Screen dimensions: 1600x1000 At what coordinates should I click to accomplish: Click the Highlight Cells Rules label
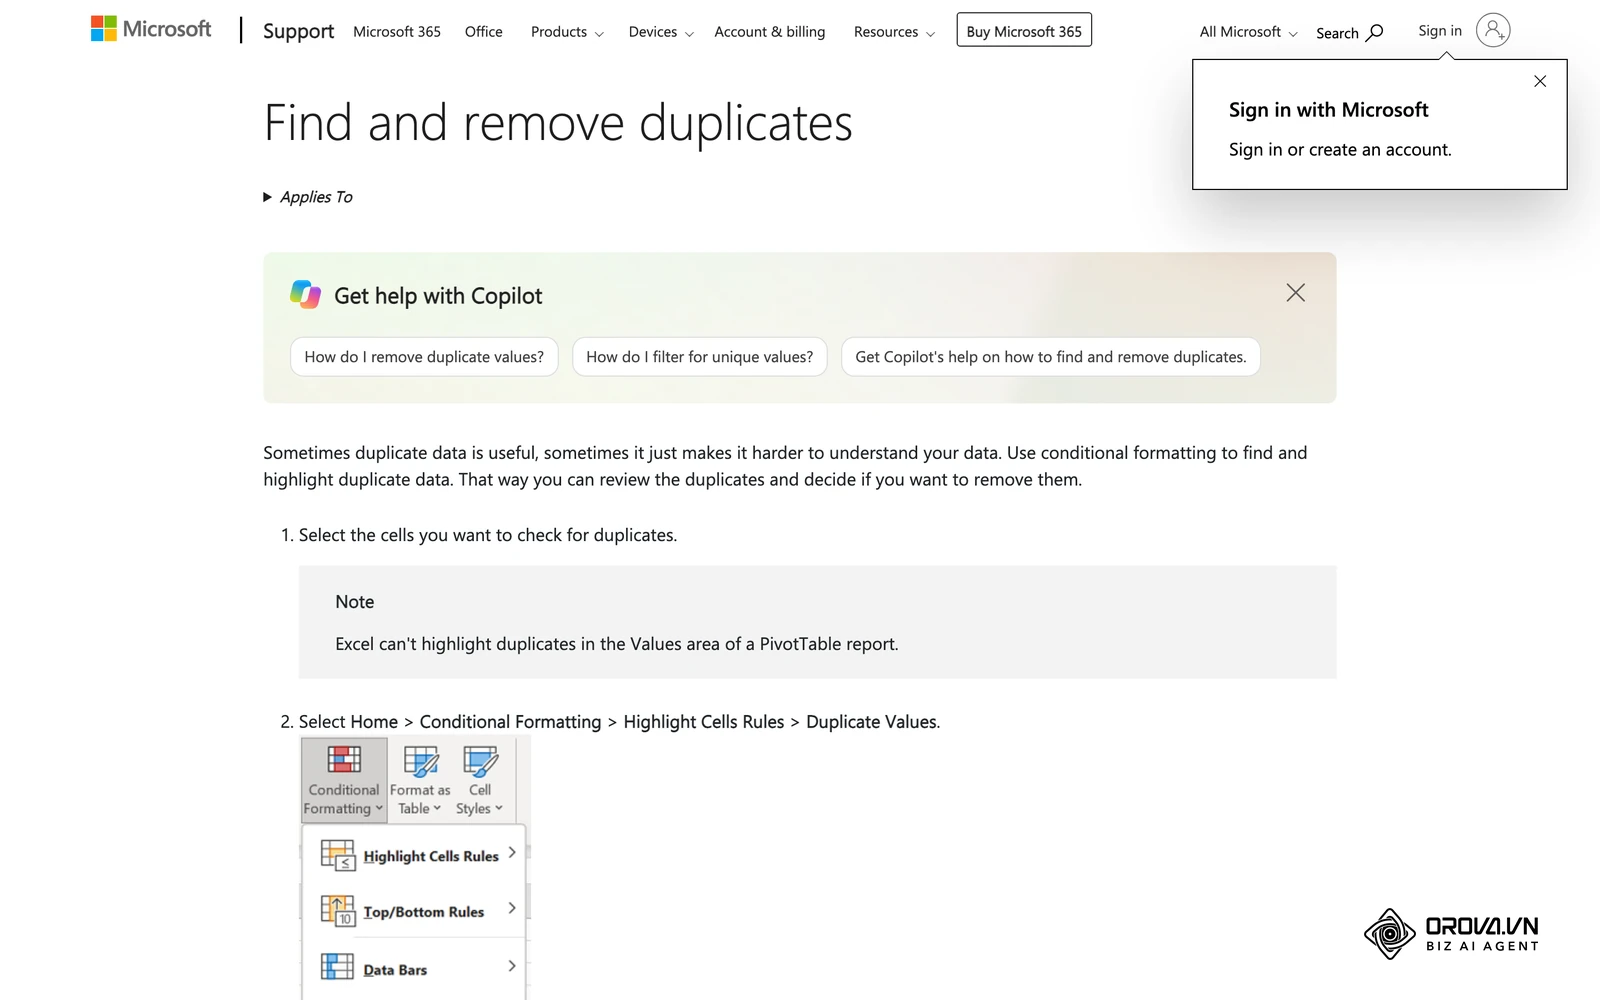(431, 856)
